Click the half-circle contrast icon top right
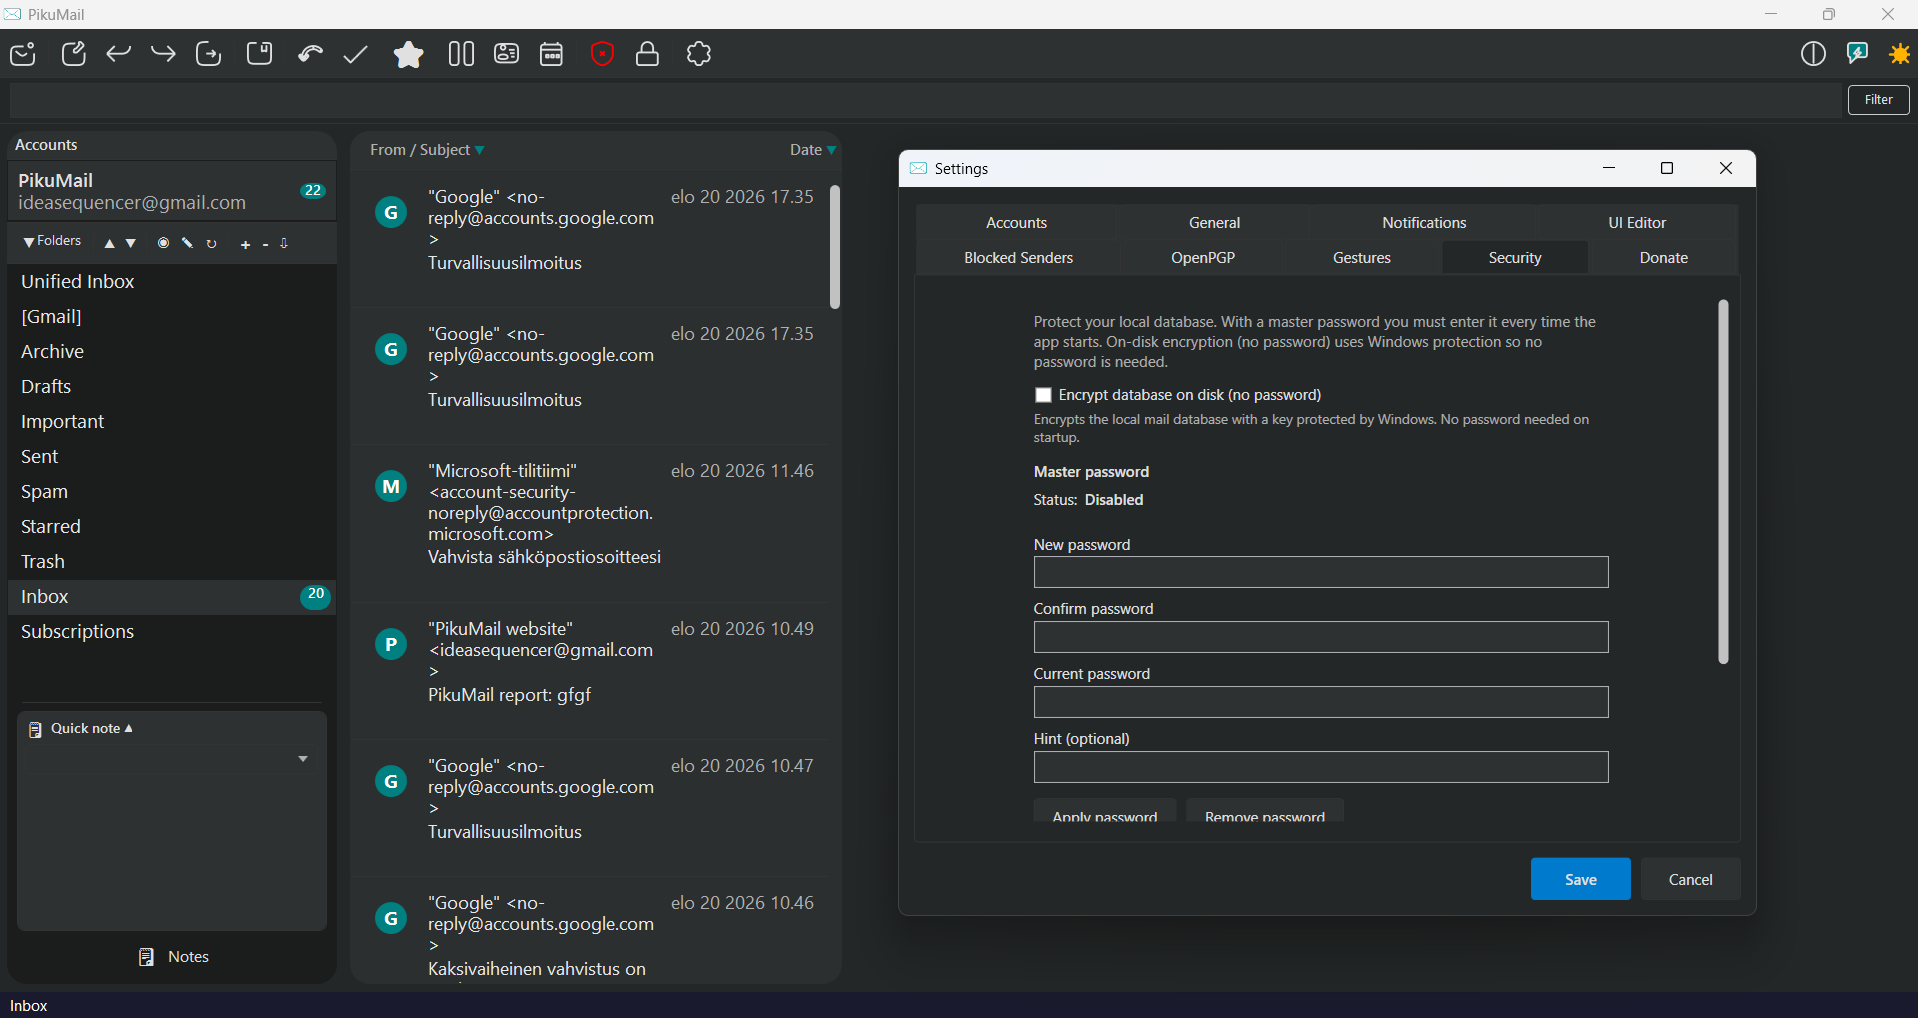The width and height of the screenshot is (1918, 1018). click(1813, 54)
